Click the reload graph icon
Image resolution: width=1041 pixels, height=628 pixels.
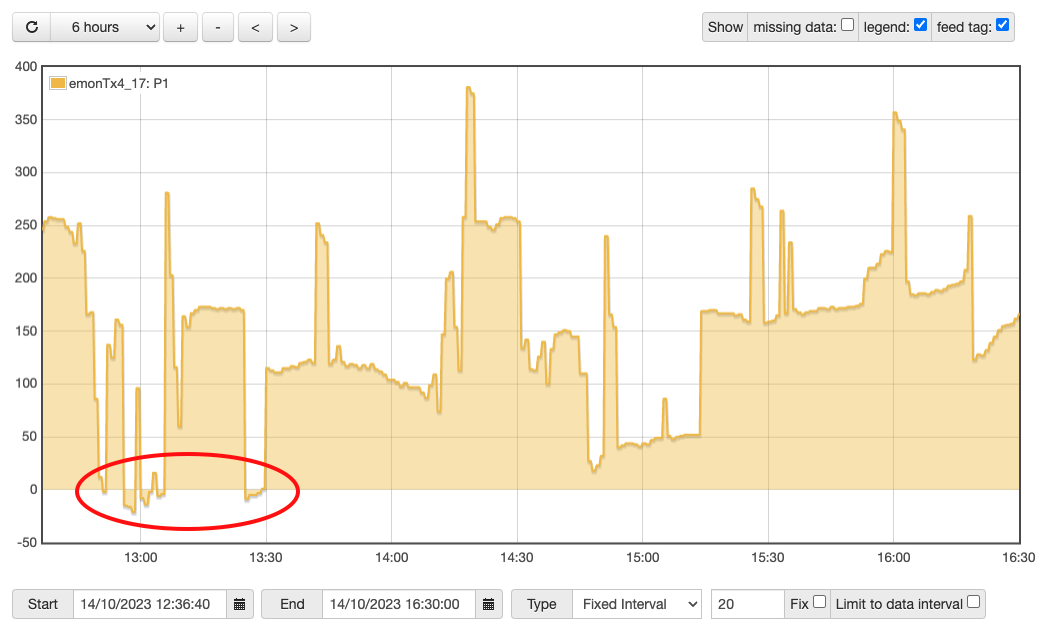tap(31, 27)
